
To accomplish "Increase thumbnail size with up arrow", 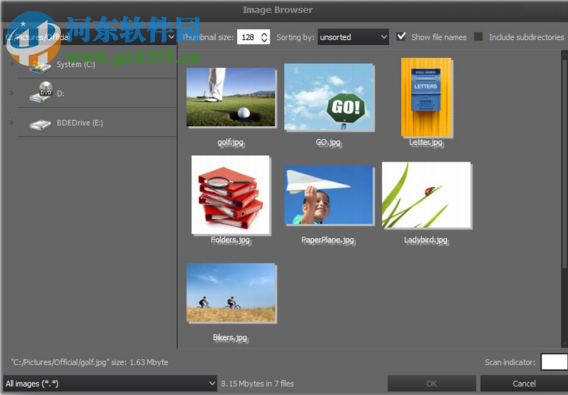I will click(264, 34).
